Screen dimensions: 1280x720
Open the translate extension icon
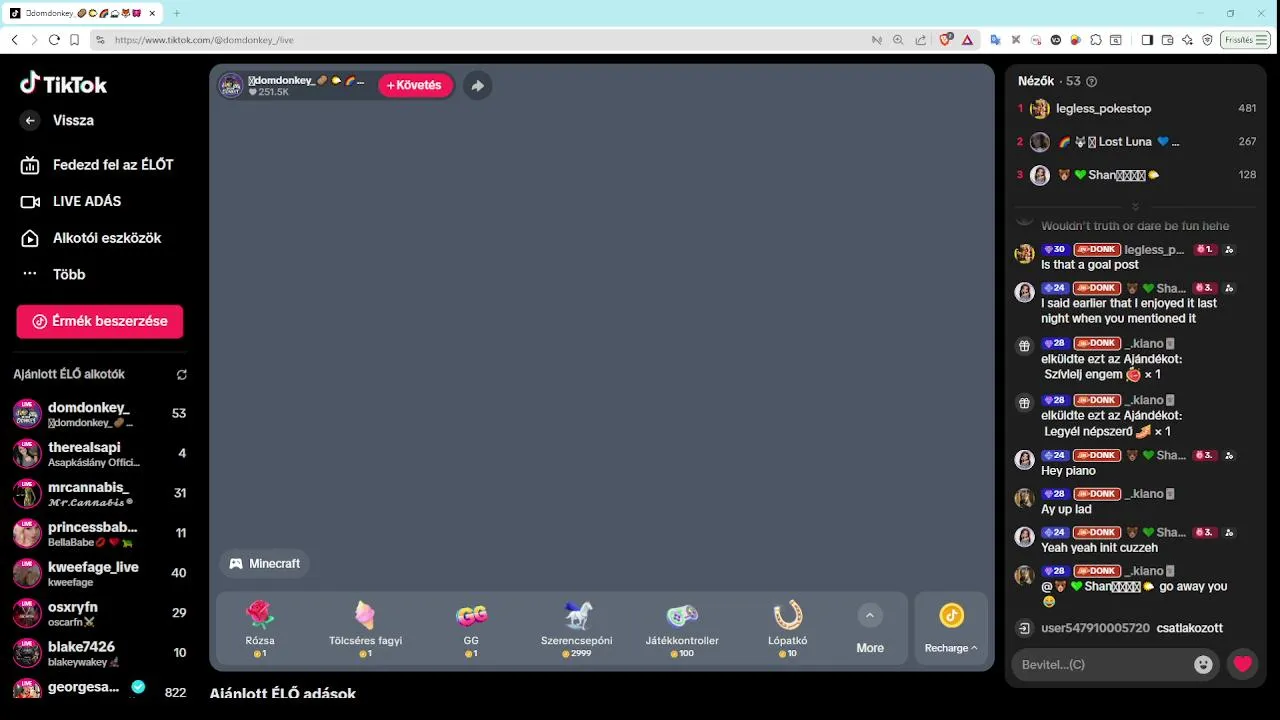coord(995,40)
